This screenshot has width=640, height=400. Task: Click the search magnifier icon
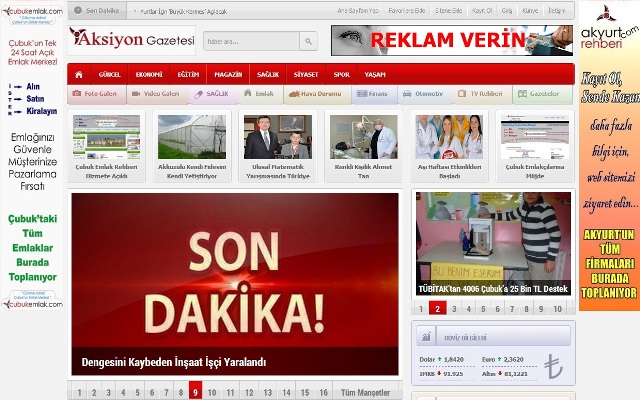(x=308, y=42)
